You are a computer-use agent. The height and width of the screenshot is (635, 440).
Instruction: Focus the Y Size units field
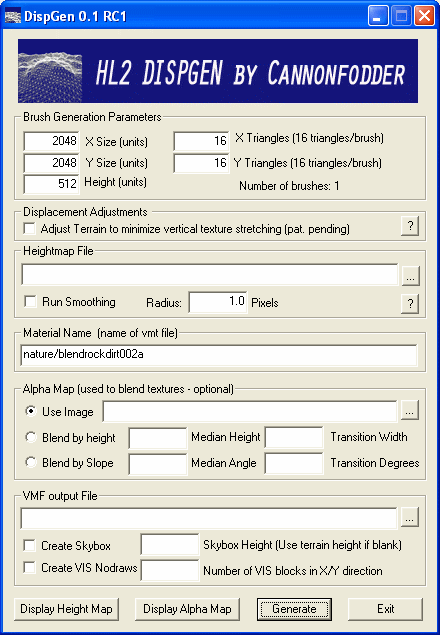point(51,163)
